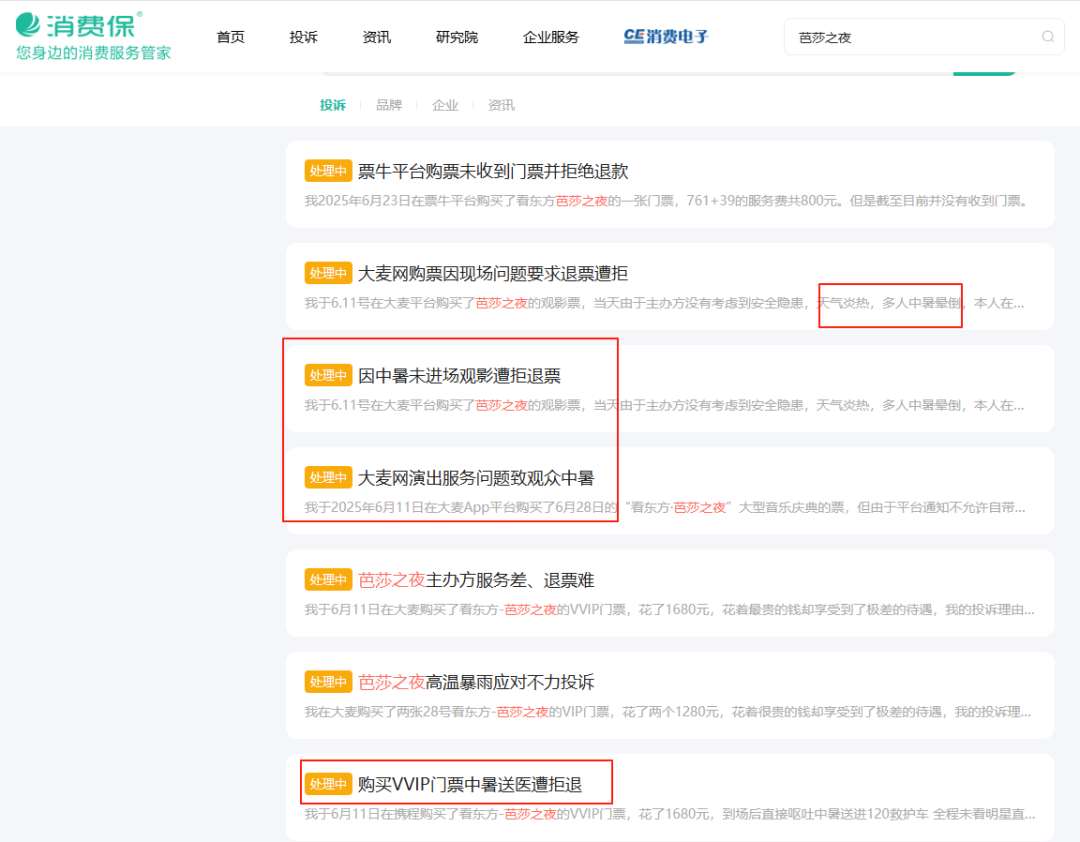This screenshot has width=1080, height=842.
Task: Click the 消费保 logo
Action: click(x=79, y=25)
